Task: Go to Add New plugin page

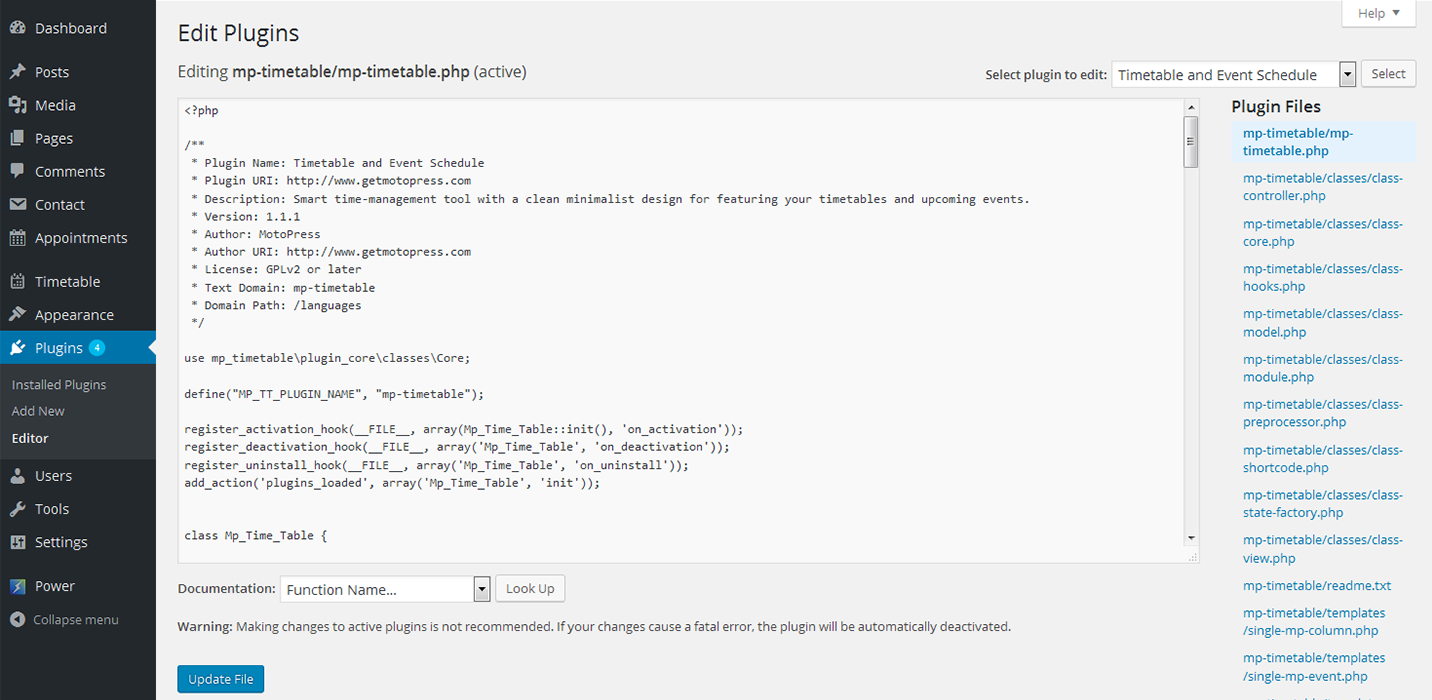Action: tap(38, 411)
